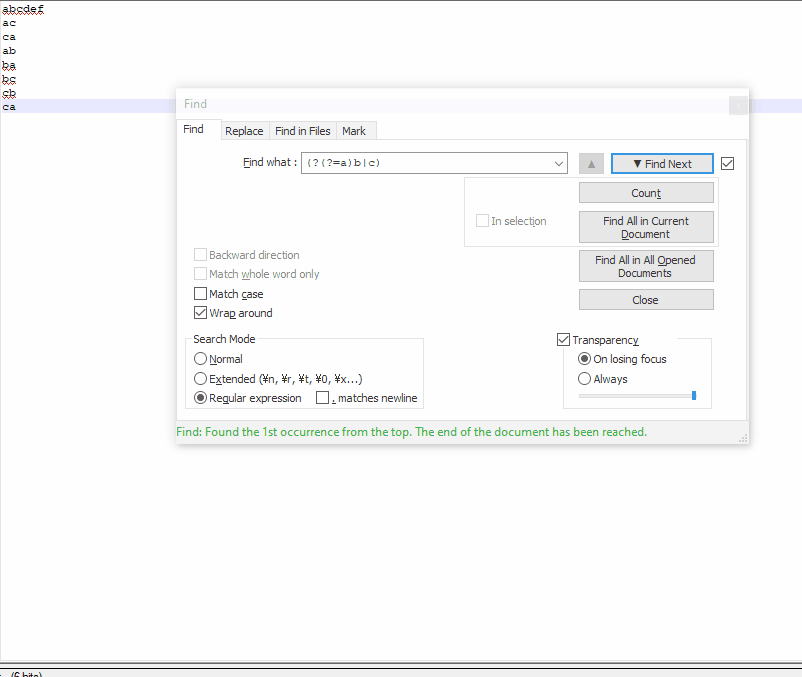Select the Always transparency radio button
Image resolution: width=802 pixels, height=677 pixels.
584,378
